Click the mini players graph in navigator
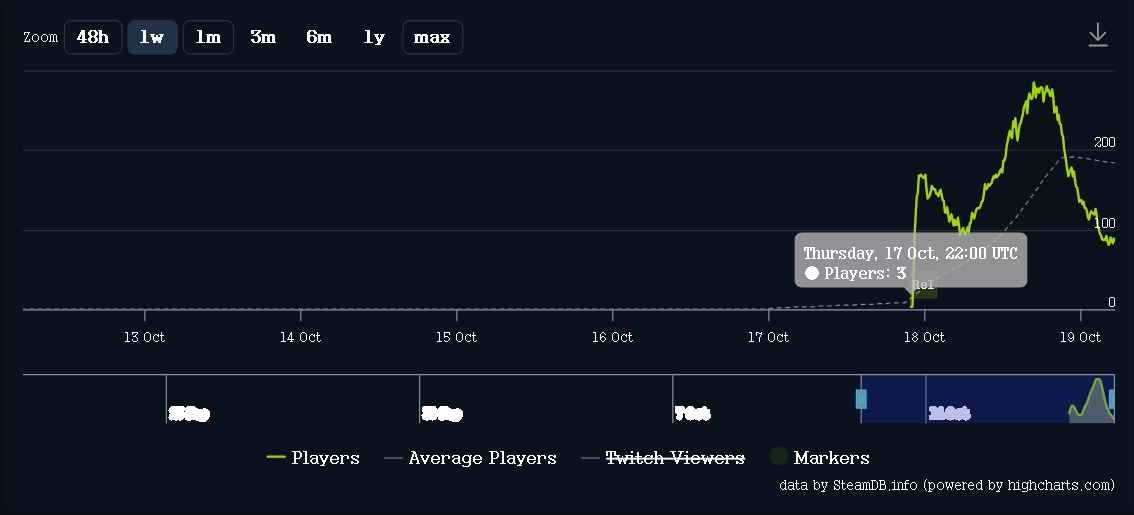This screenshot has width=1134, height=515. click(1092, 400)
